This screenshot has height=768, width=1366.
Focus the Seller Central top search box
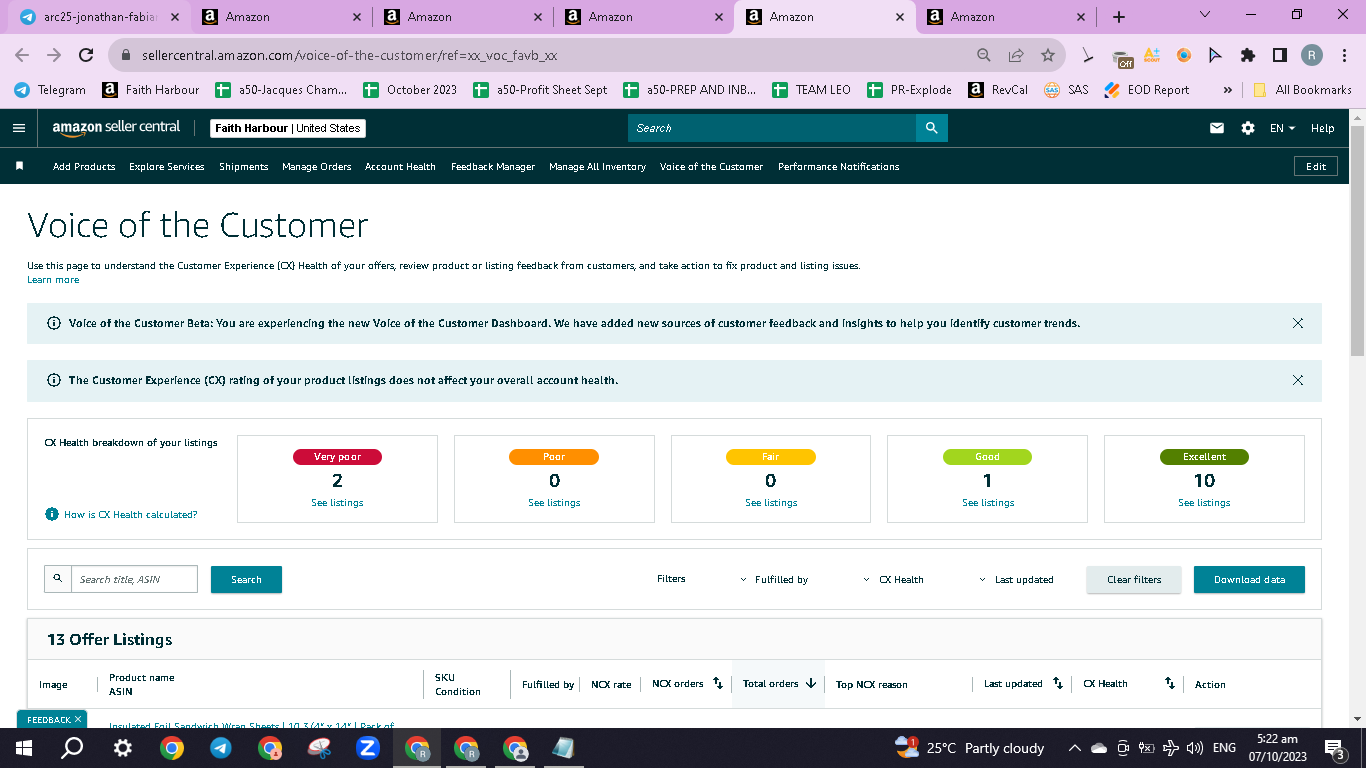[x=772, y=128]
